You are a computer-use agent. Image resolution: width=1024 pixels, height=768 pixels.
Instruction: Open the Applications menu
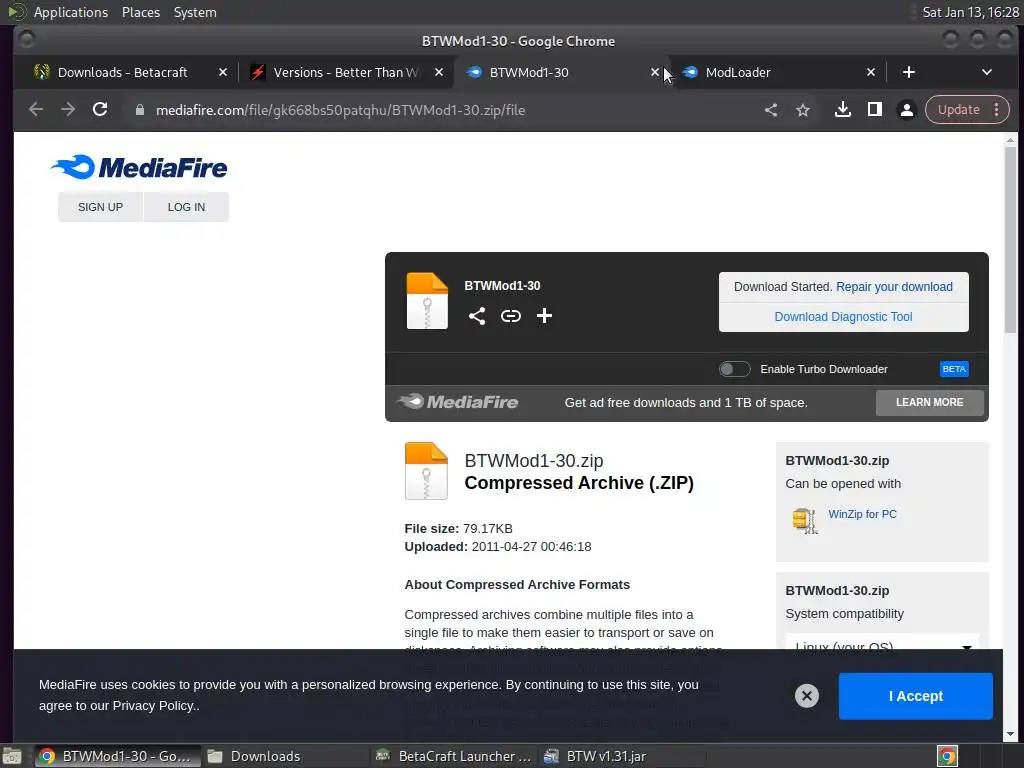71,12
